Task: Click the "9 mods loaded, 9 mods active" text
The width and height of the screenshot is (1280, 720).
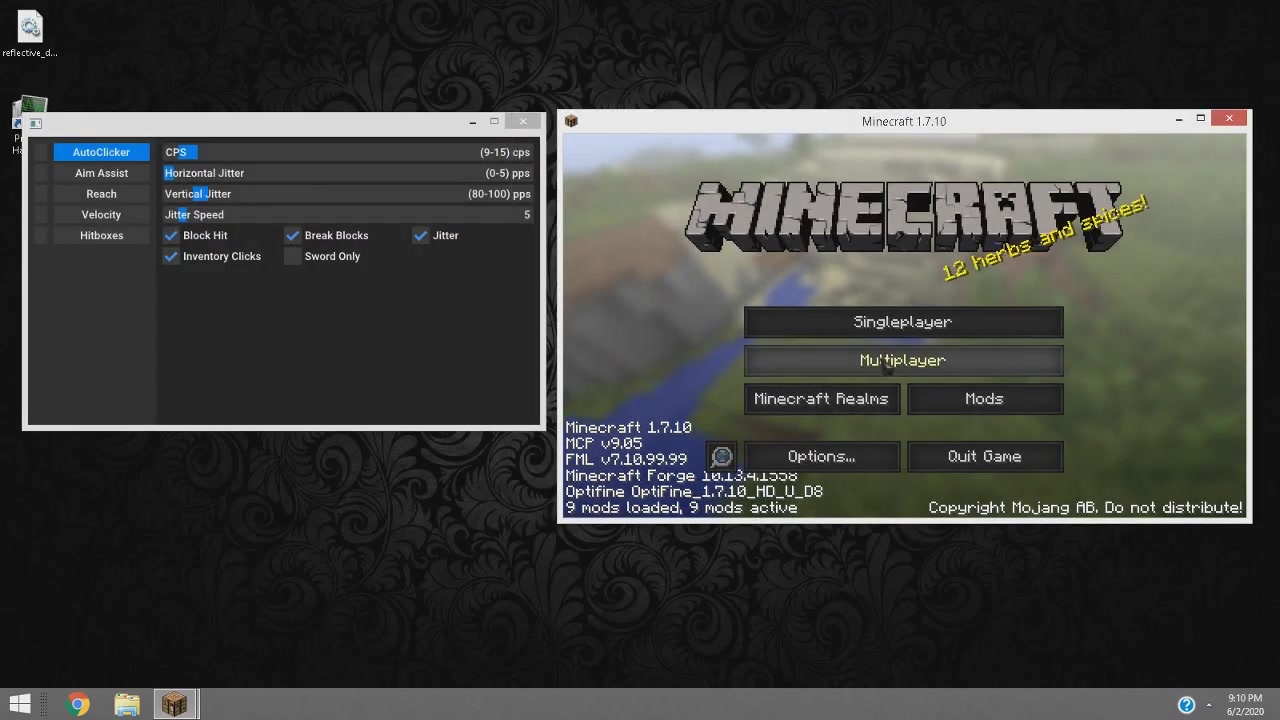Action: (x=681, y=508)
